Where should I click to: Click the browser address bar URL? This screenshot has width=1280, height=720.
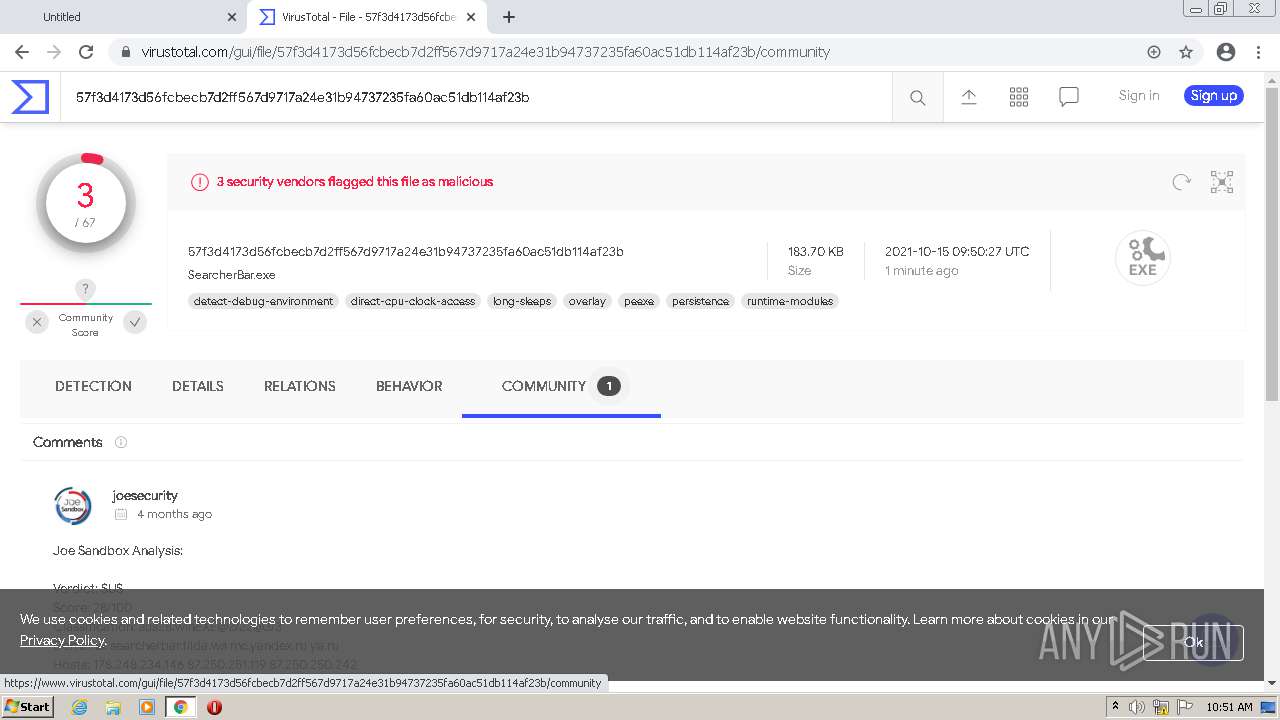point(485,52)
